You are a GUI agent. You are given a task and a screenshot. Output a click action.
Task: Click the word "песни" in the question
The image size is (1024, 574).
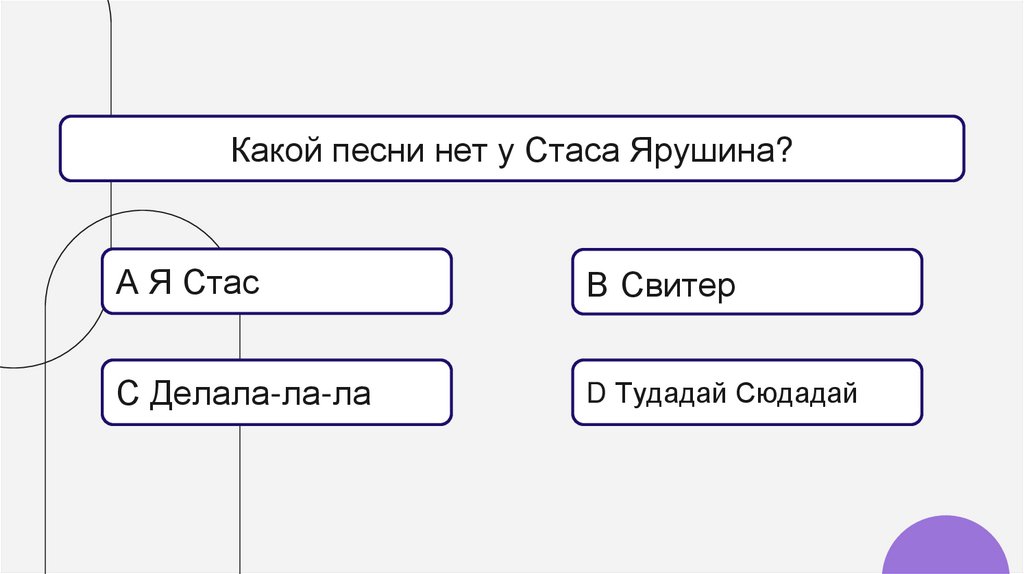click(371, 150)
